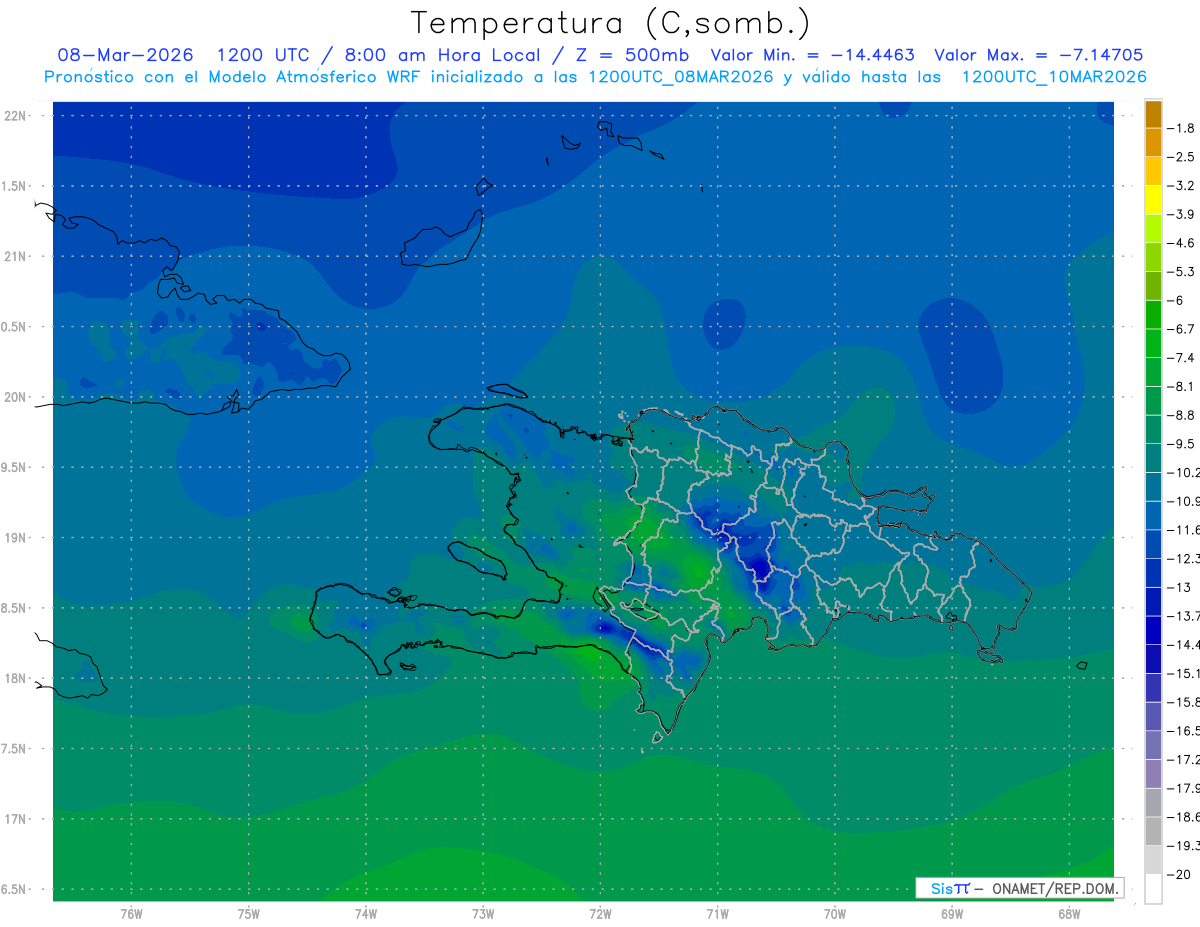Click the '-15.1' colorbar label

coord(1183,673)
